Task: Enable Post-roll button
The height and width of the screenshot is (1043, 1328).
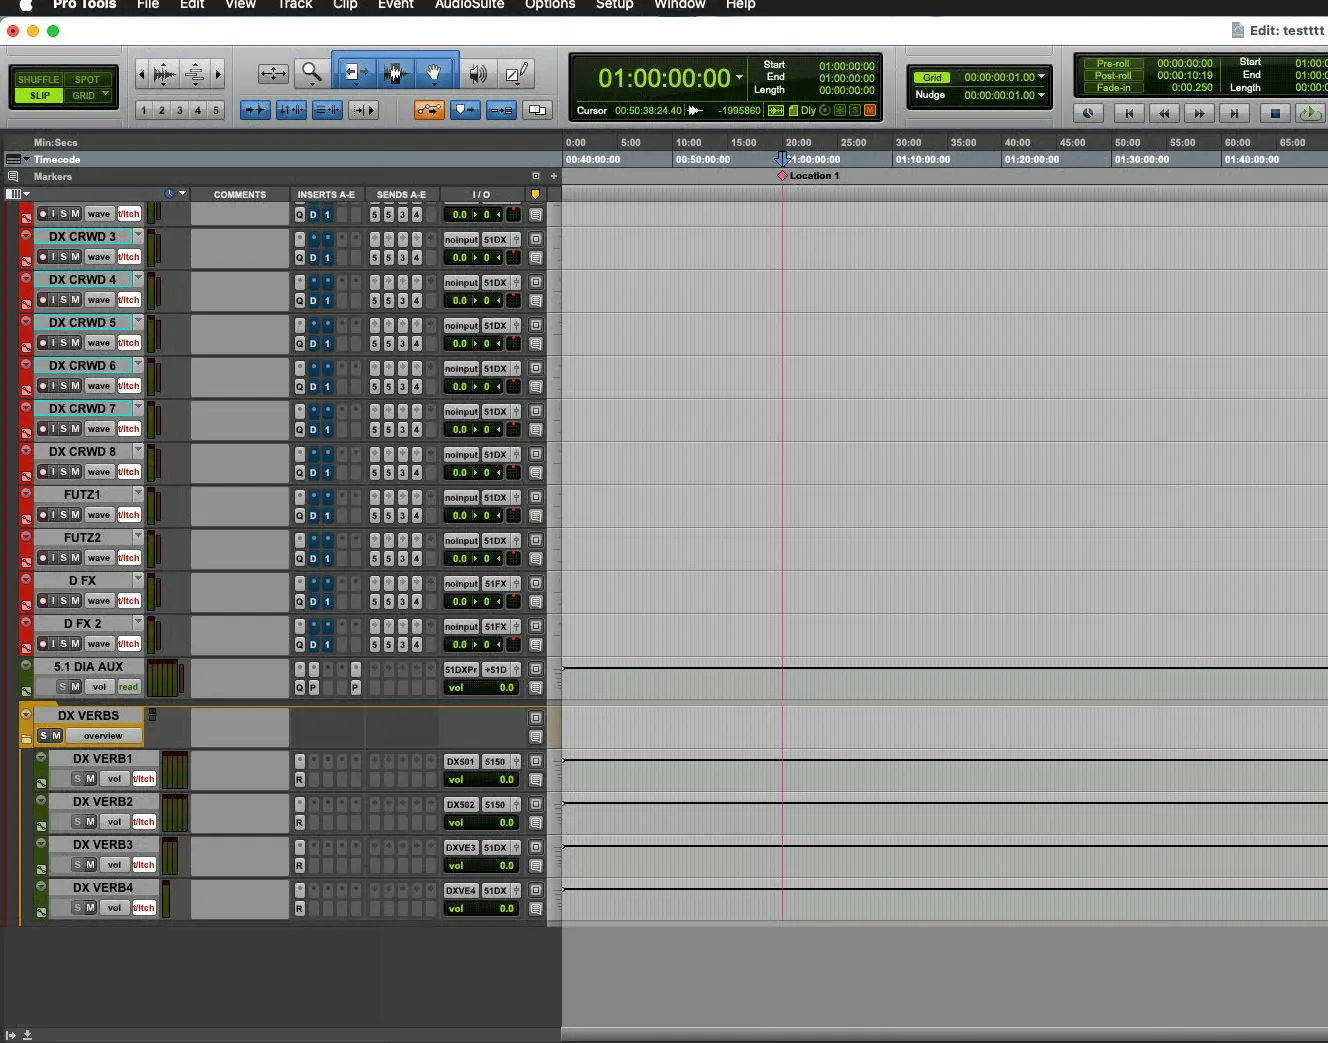Action: click(x=1113, y=75)
